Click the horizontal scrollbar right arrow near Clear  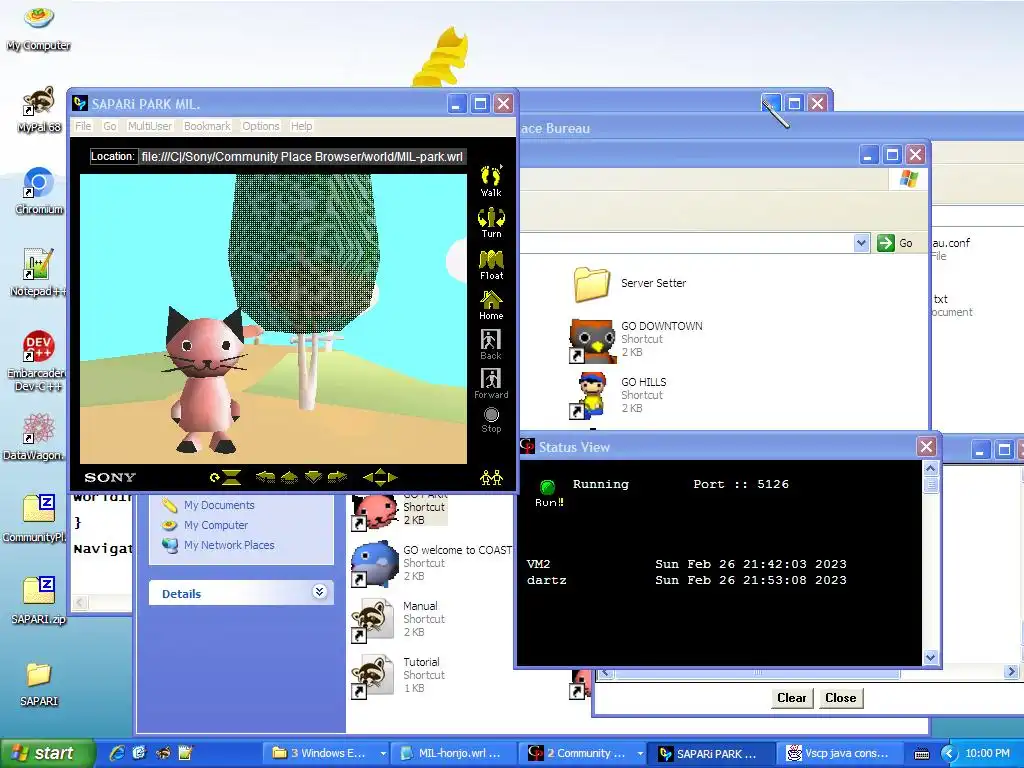click(1011, 671)
